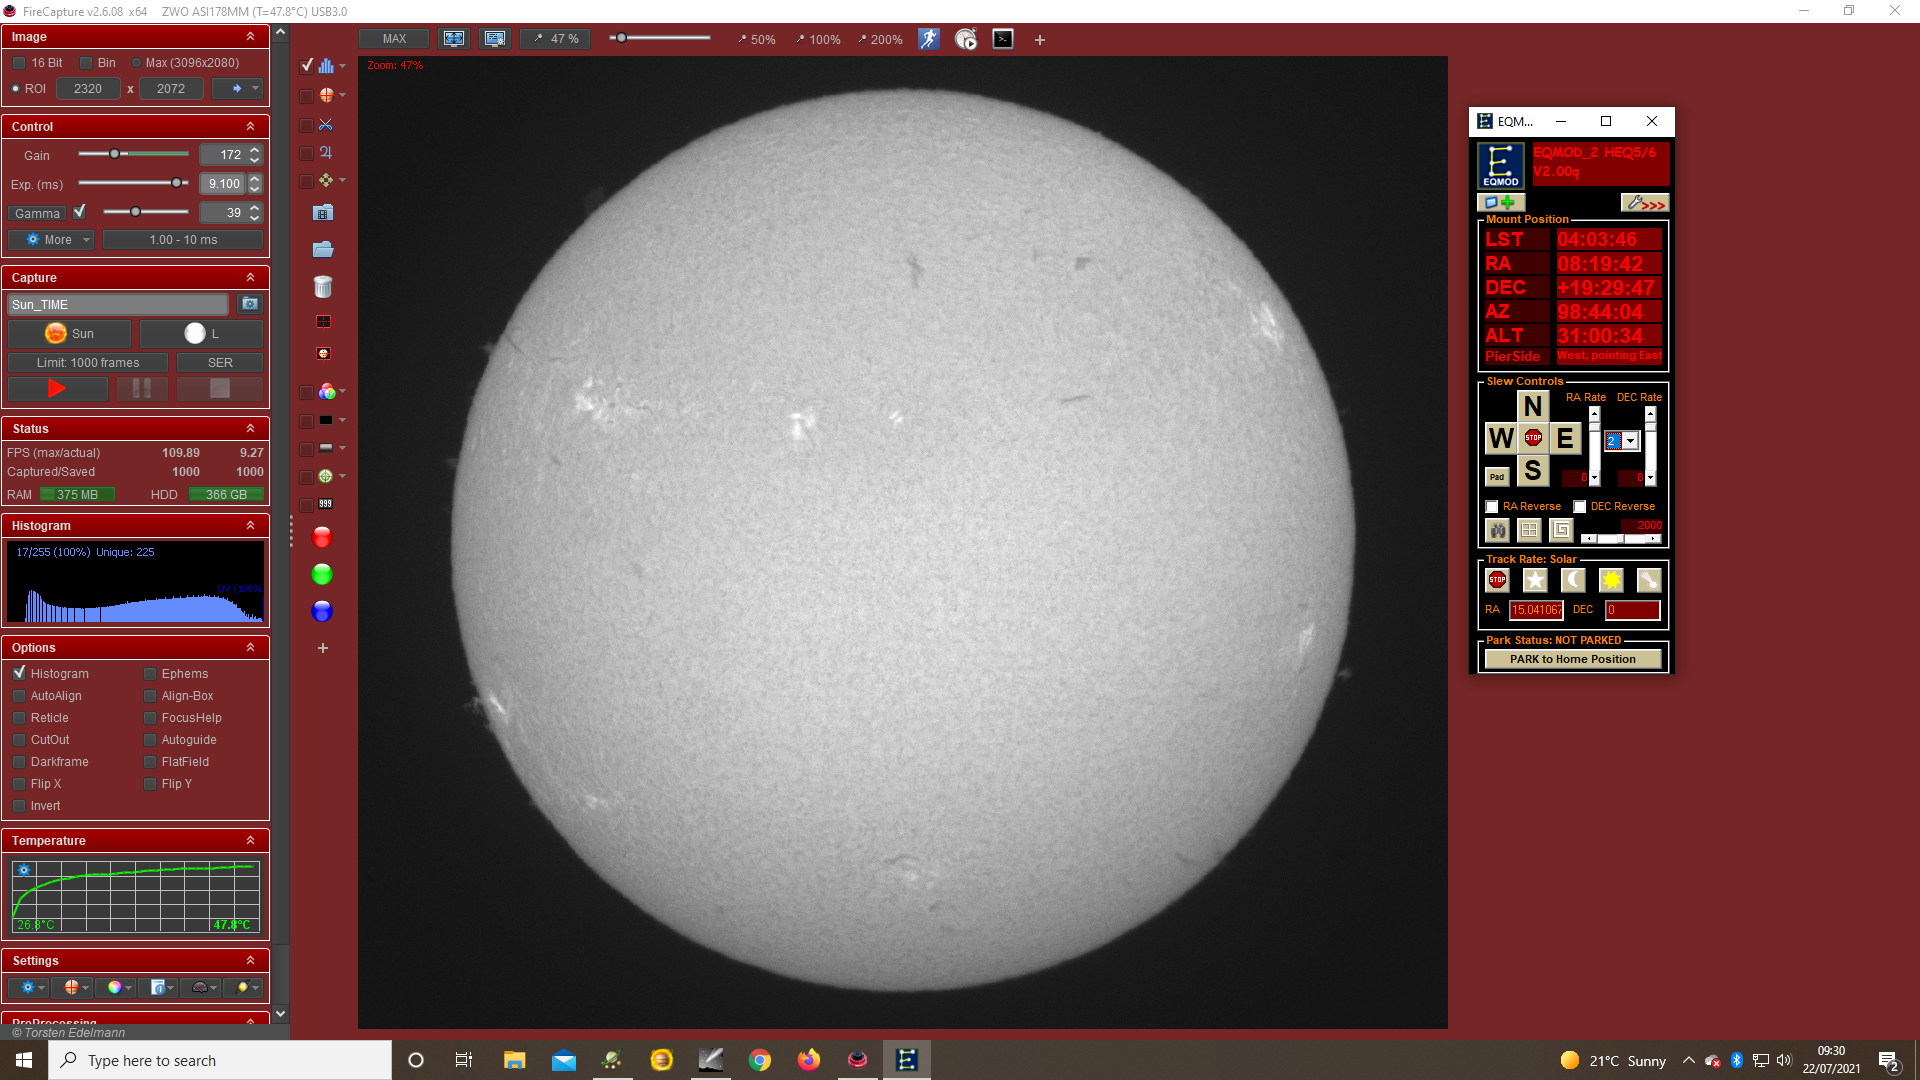The height and width of the screenshot is (1080, 1920).
Task: Click the EQMOD binoculars icon
Action: [1498, 530]
